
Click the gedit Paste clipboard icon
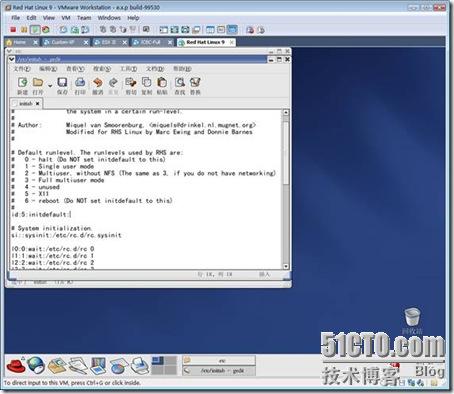(x=162, y=82)
